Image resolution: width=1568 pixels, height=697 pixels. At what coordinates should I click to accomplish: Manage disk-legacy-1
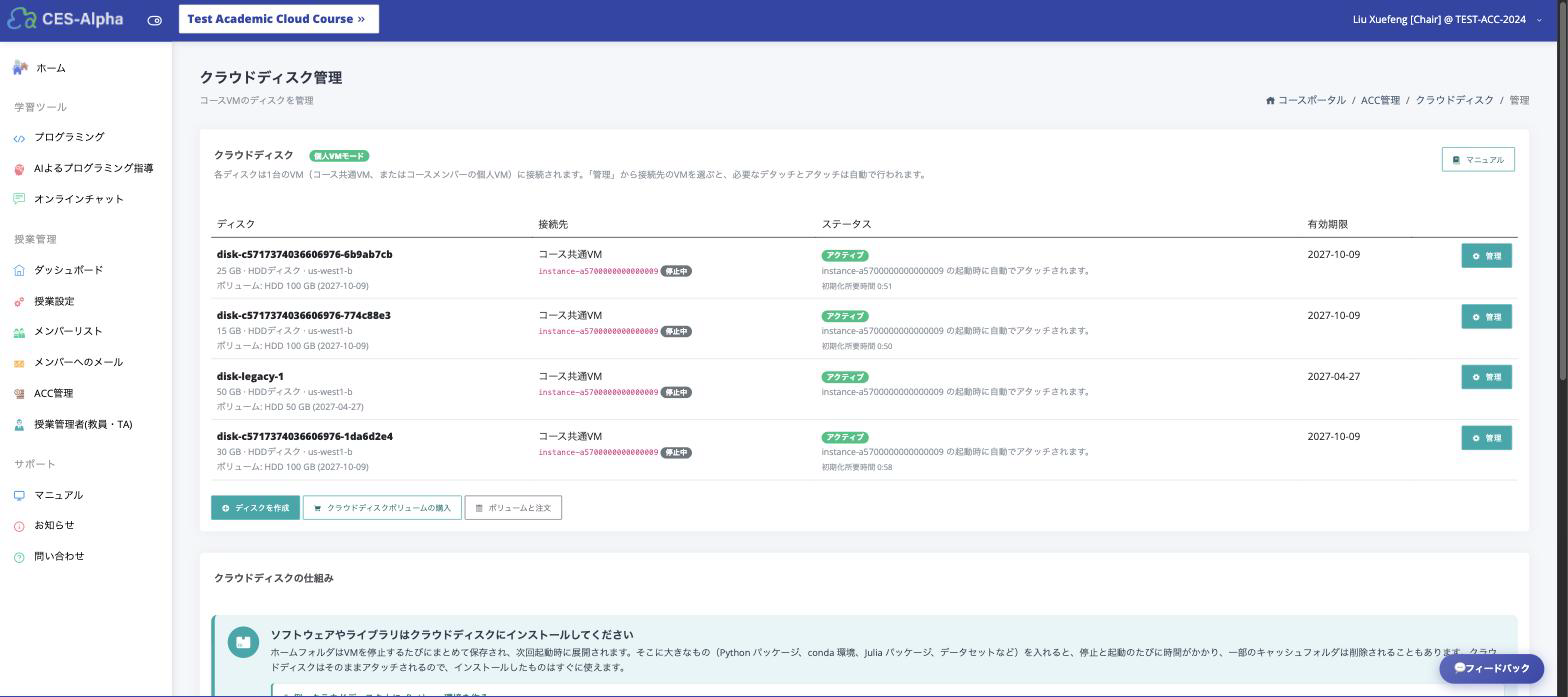point(1486,377)
